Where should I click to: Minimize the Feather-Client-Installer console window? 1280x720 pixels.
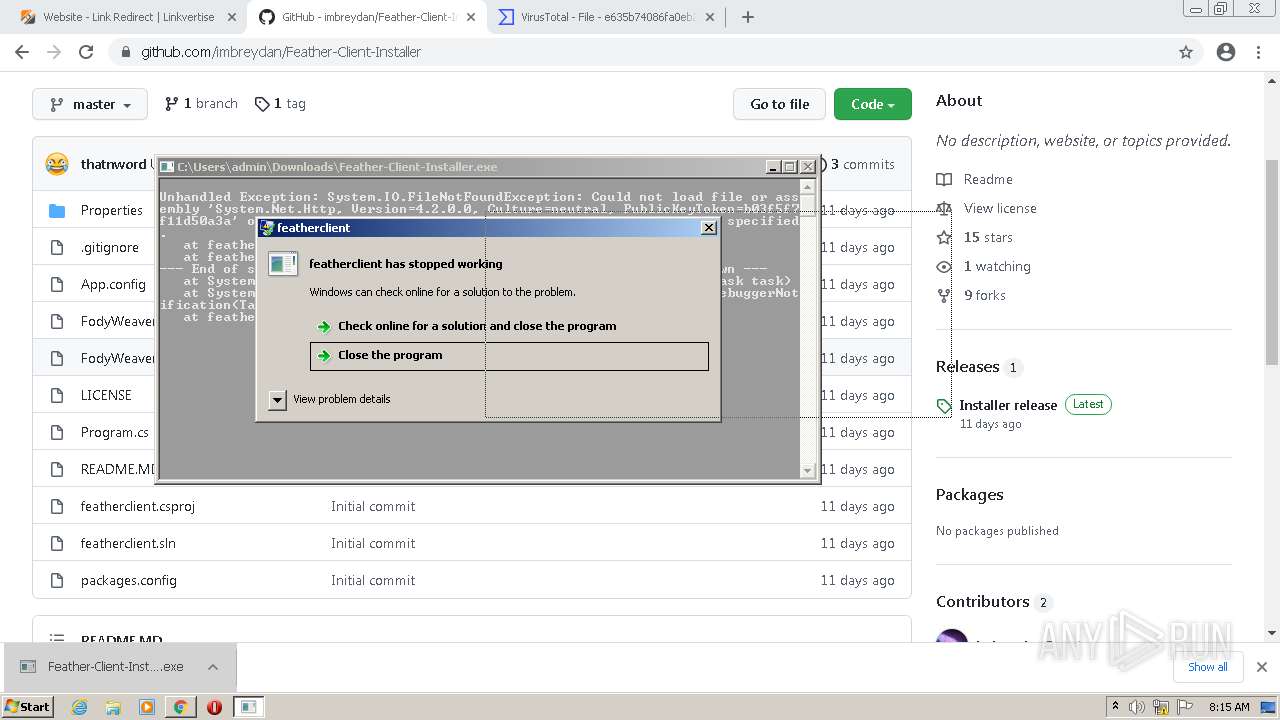(x=772, y=167)
